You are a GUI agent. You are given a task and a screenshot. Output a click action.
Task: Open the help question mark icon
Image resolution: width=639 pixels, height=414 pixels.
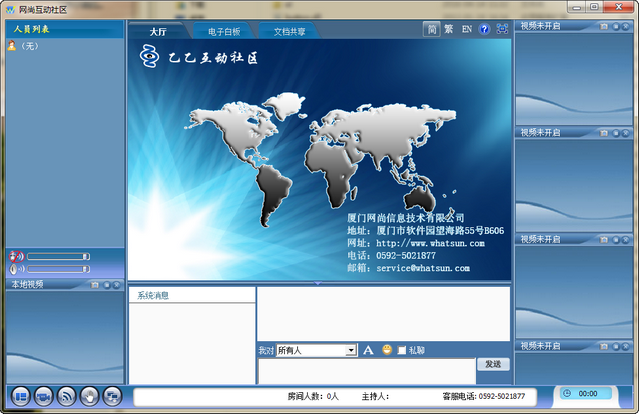pos(484,30)
